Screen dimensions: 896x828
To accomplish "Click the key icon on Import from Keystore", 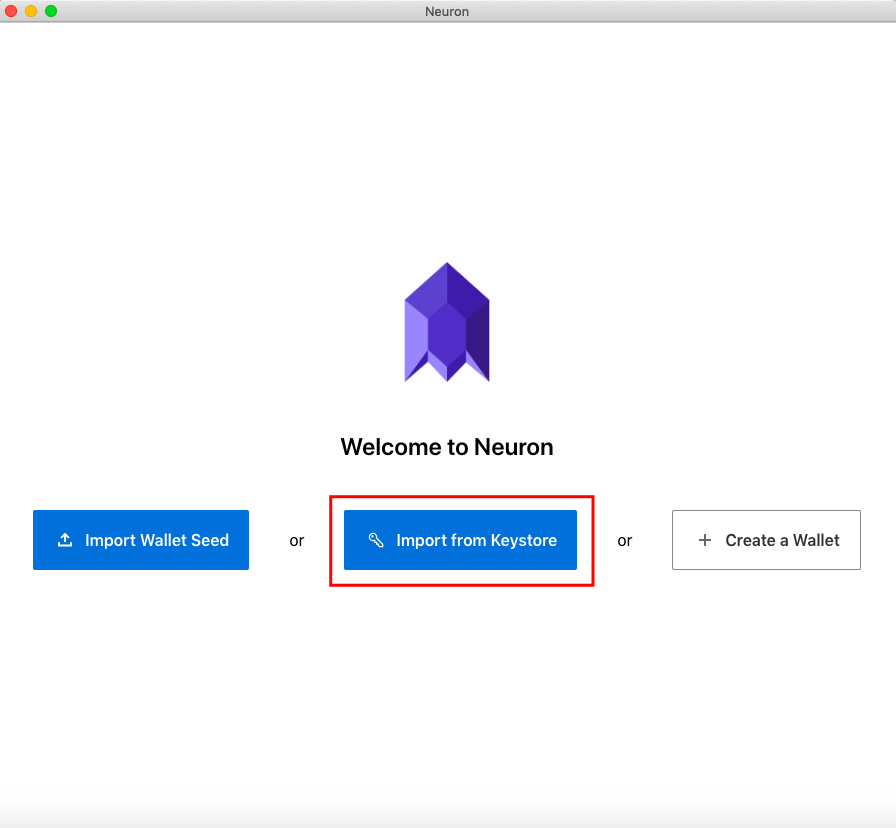I will 376,540.
